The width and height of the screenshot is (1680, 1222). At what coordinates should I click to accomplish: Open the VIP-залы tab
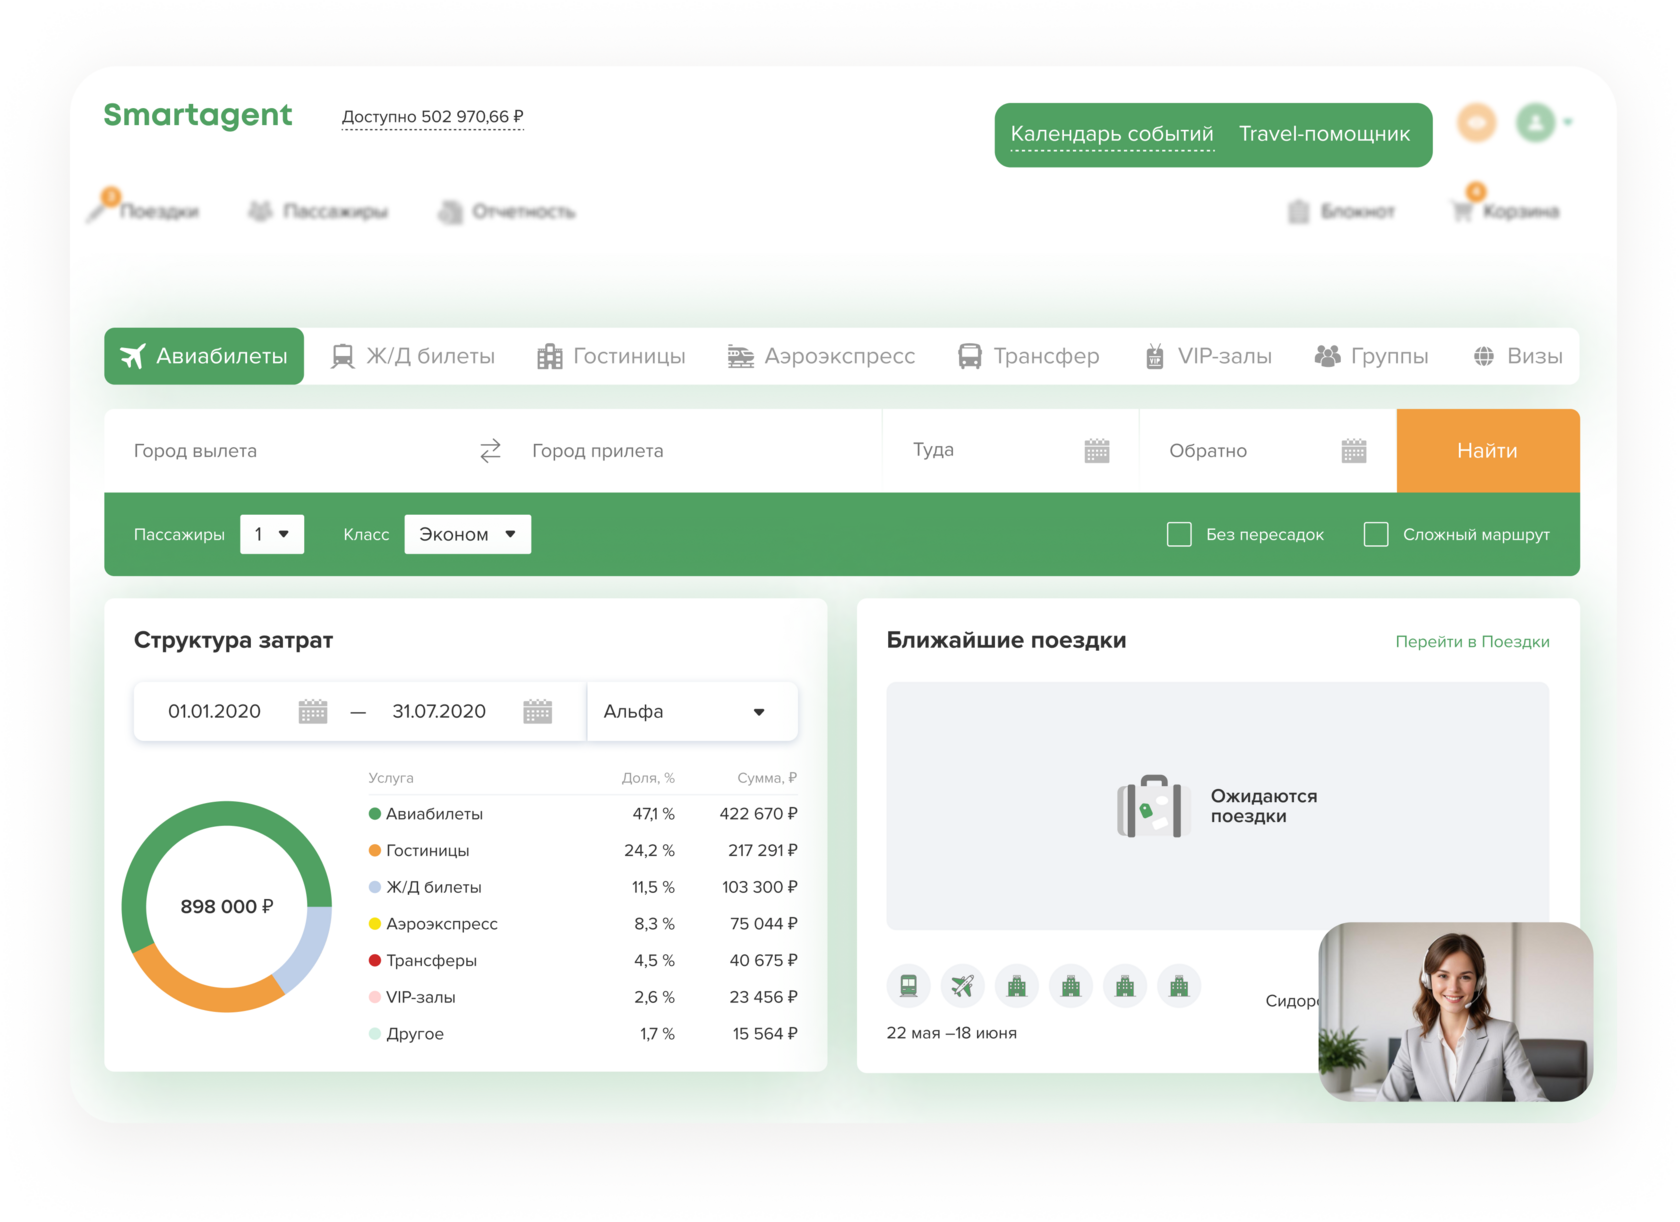[1208, 356]
